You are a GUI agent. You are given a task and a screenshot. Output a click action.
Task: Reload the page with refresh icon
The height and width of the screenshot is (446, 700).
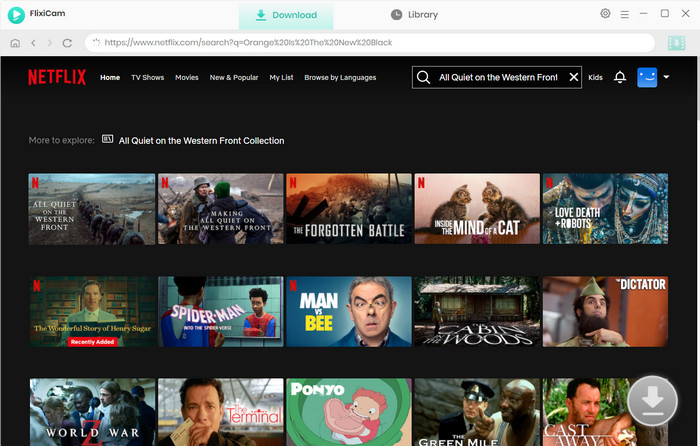[67, 43]
